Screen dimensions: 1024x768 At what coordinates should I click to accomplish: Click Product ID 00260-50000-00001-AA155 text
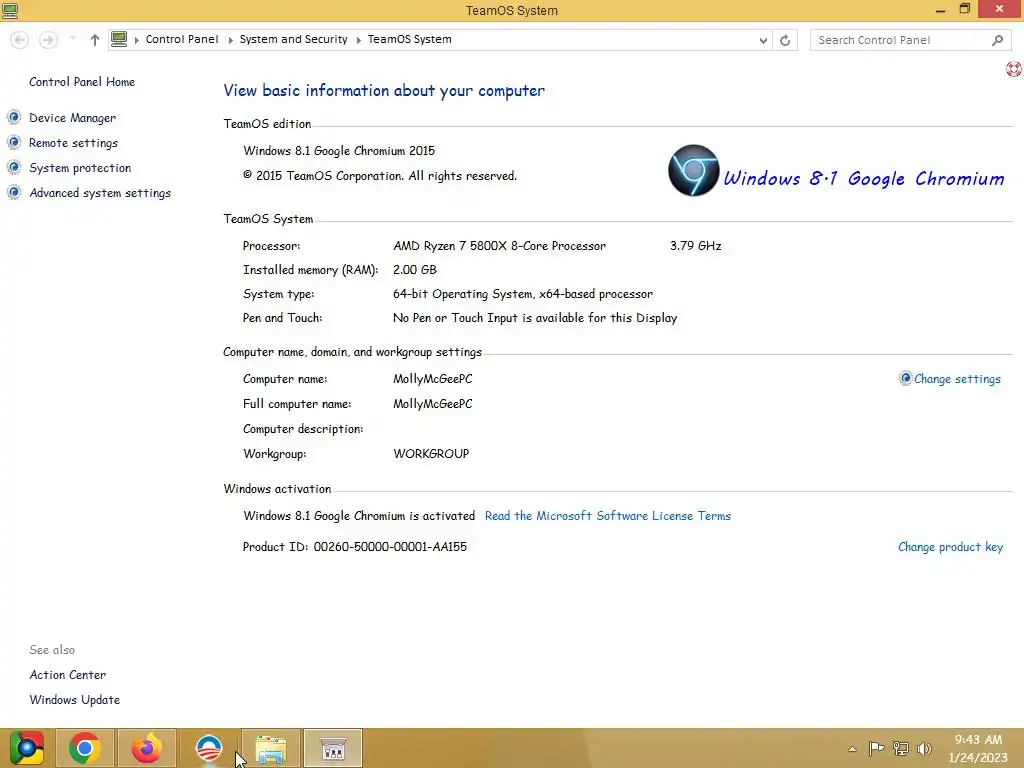355,547
